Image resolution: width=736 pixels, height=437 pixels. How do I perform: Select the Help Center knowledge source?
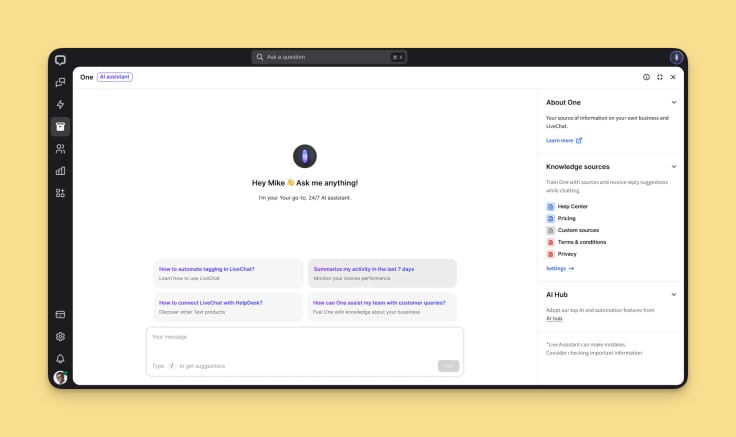tap(572, 206)
